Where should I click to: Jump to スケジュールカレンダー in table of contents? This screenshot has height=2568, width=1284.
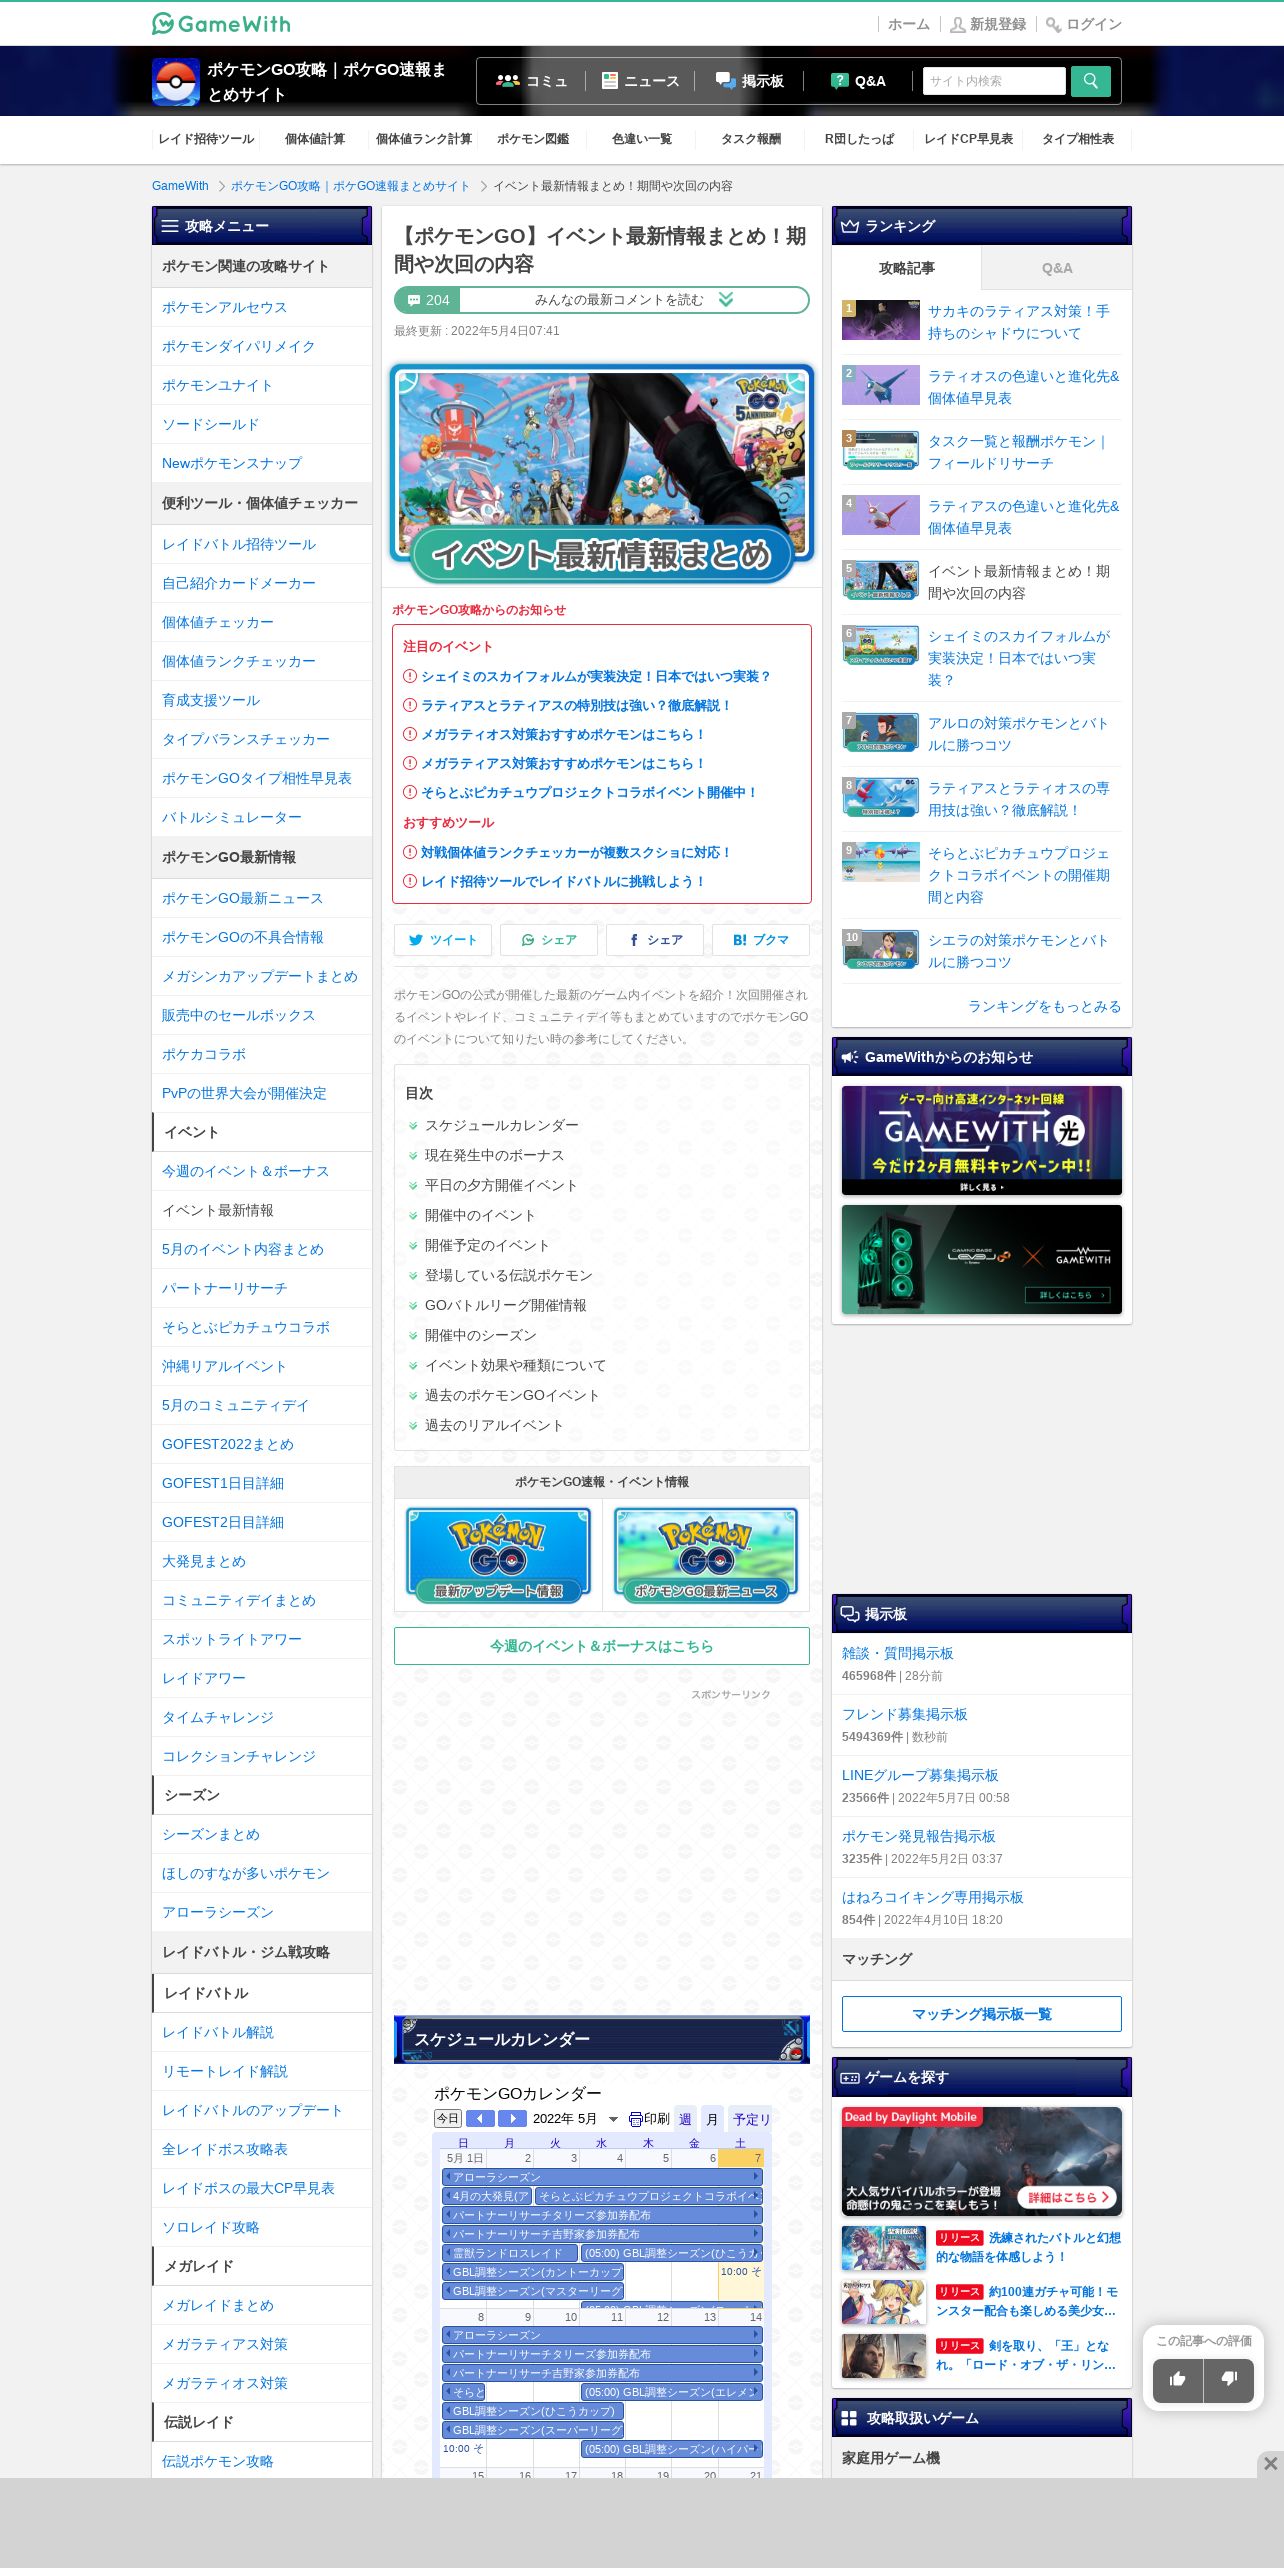[502, 1125]
